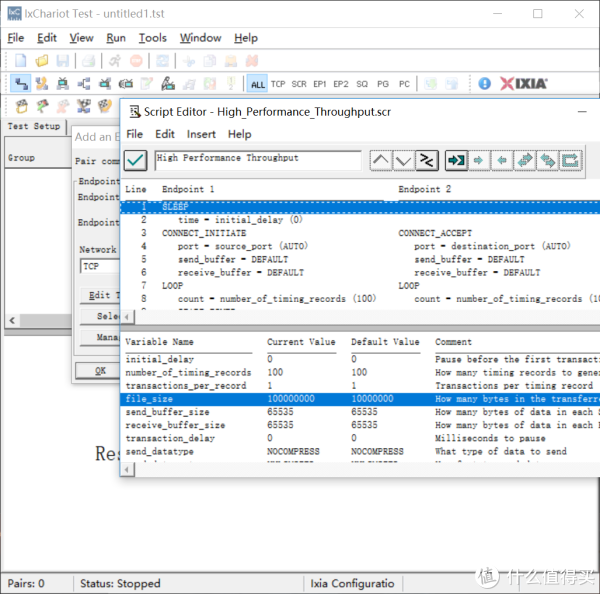This screenshot has width=600, height=594.
Task: Click the second pair icon after Add Pair
Action: [41, 83]
